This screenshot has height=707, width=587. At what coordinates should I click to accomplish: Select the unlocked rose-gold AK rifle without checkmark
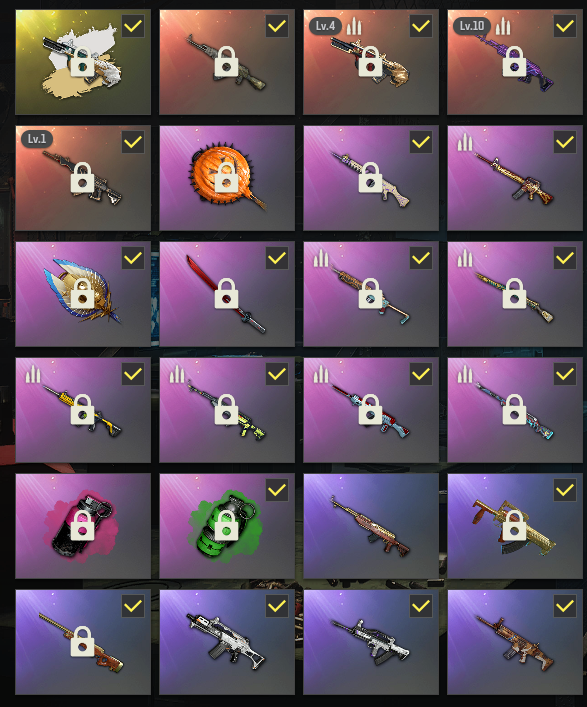coord(371,526)
